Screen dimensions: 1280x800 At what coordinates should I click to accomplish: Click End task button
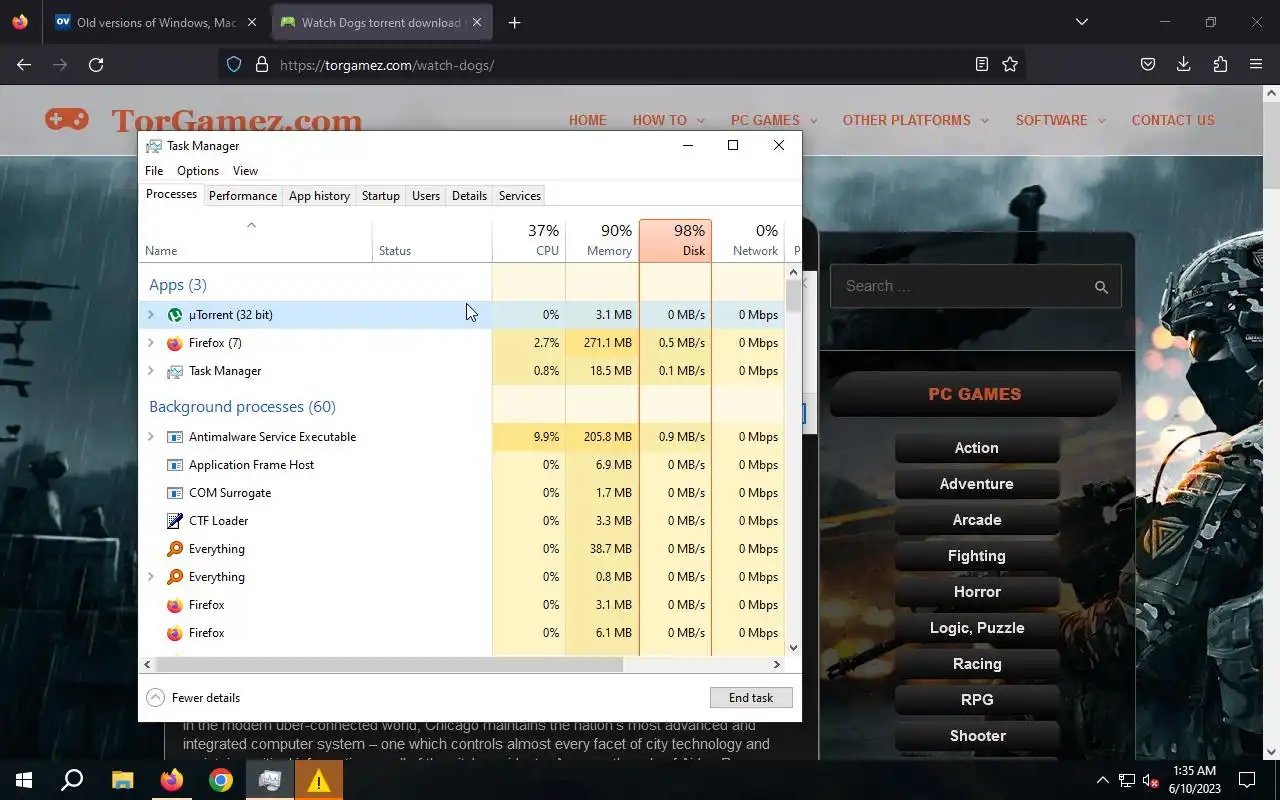click(x=751, y=698)
